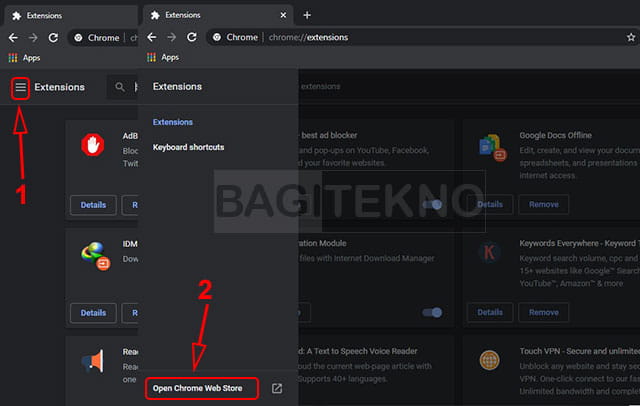Select Extensions in the side menu

coord(173,122)
